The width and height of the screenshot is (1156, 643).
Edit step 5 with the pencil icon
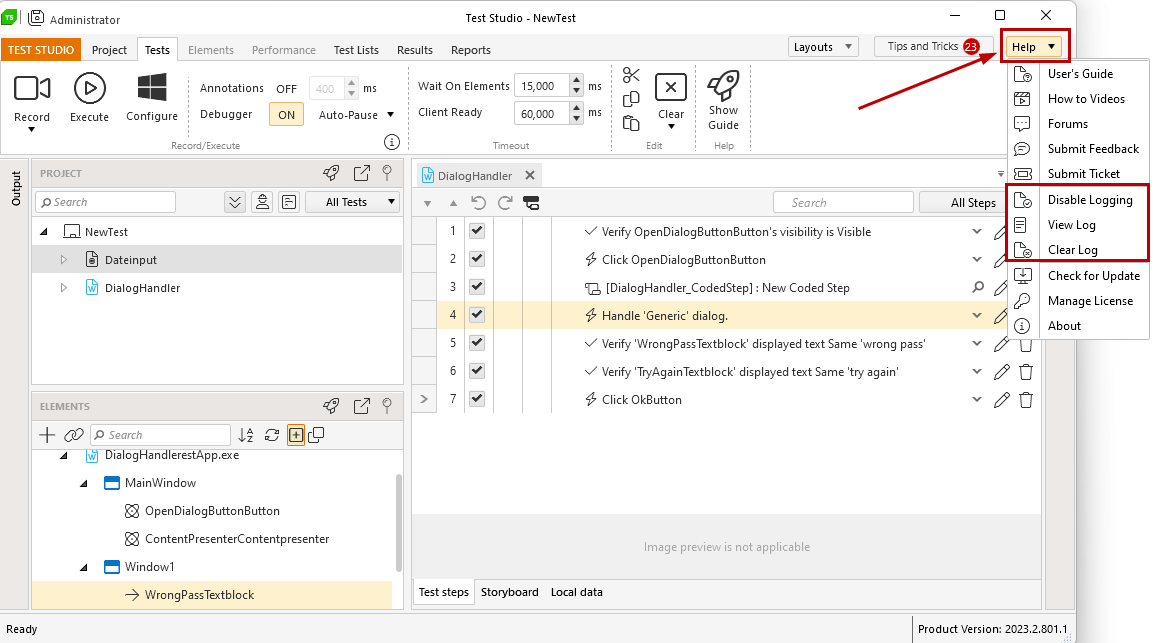pos(1001,344)
